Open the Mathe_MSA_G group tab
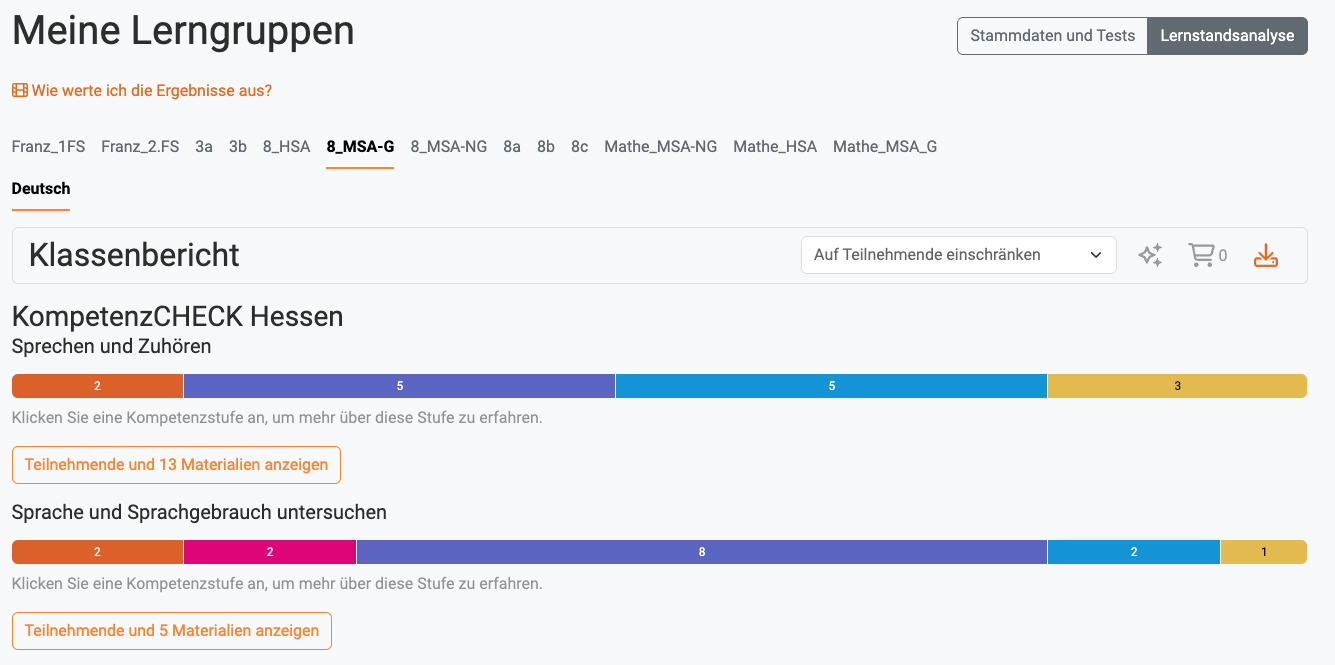This screenshot has height=665, width=1335. point(884,147)
